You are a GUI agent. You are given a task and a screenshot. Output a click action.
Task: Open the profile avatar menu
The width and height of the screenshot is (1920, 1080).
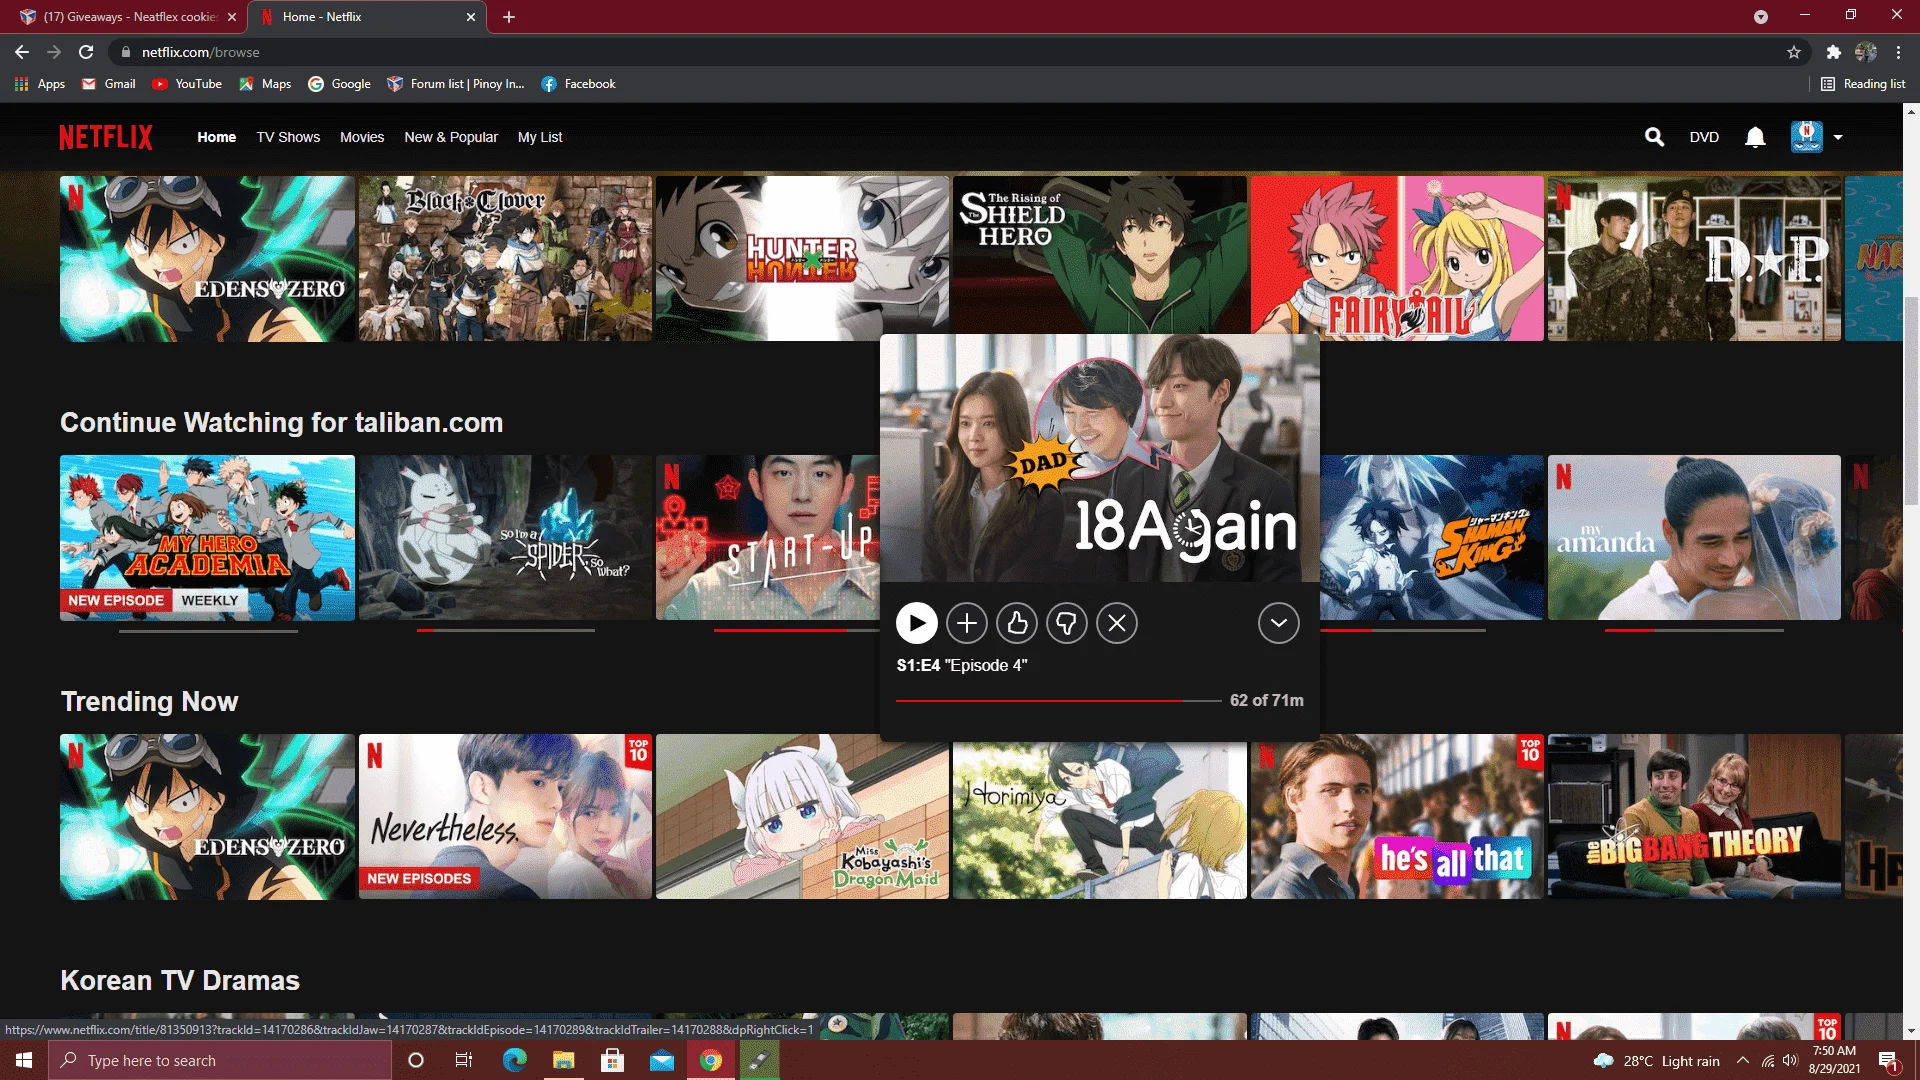tap(1806, 136)
